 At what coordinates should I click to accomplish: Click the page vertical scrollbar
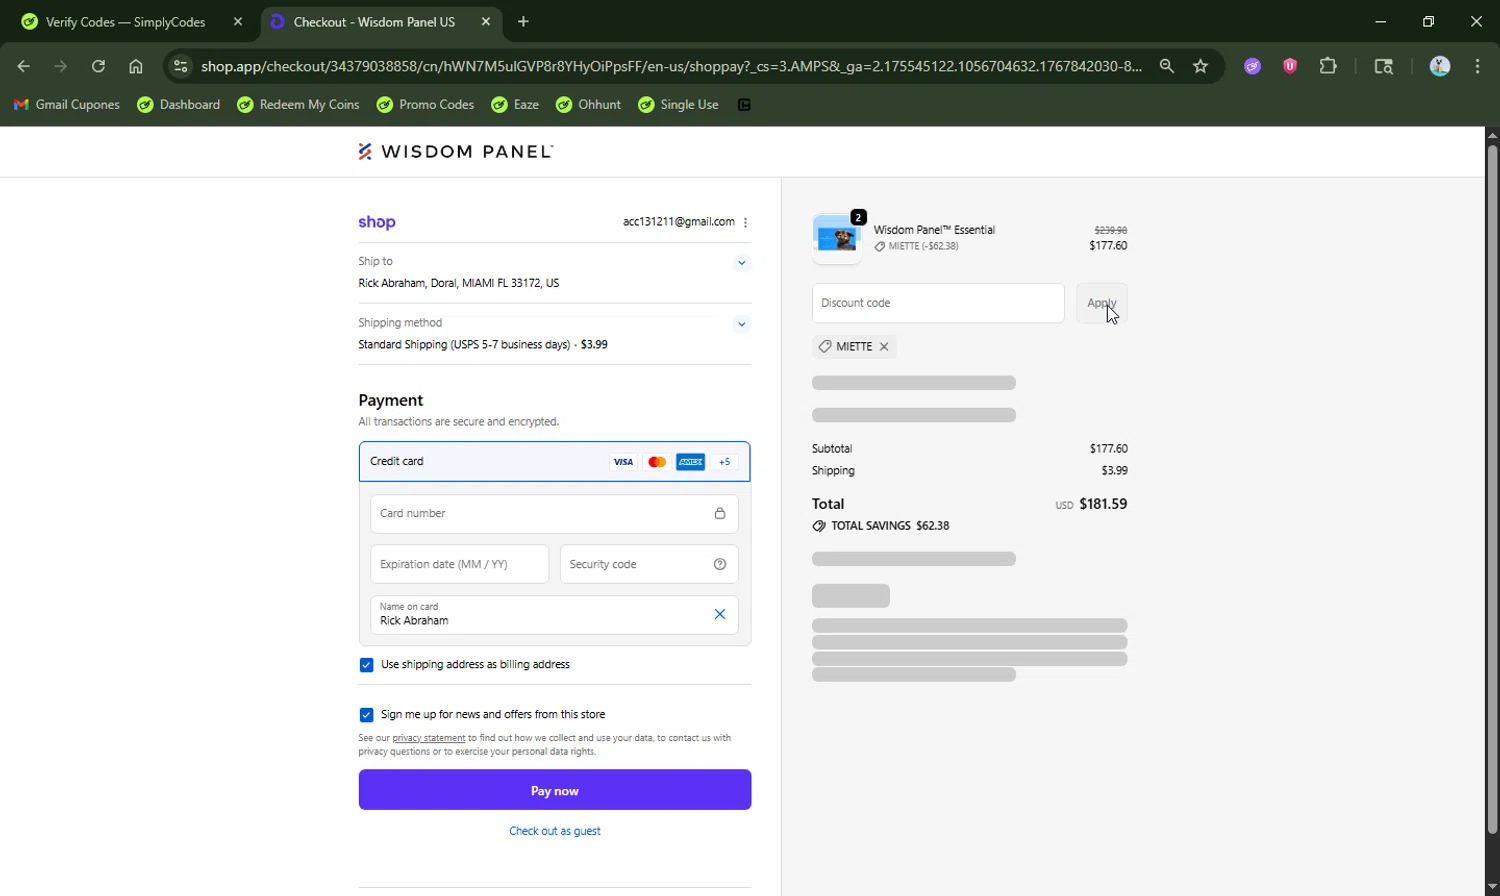(1492, 490)
